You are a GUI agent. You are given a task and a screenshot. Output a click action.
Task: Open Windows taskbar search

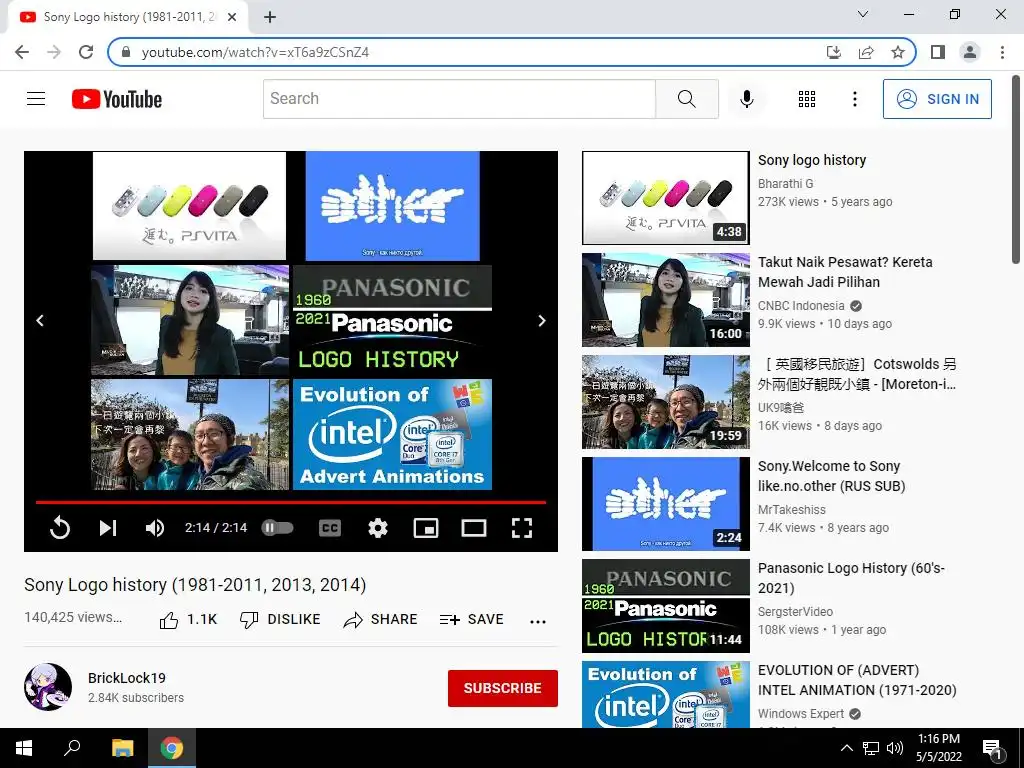pos(72,748)
